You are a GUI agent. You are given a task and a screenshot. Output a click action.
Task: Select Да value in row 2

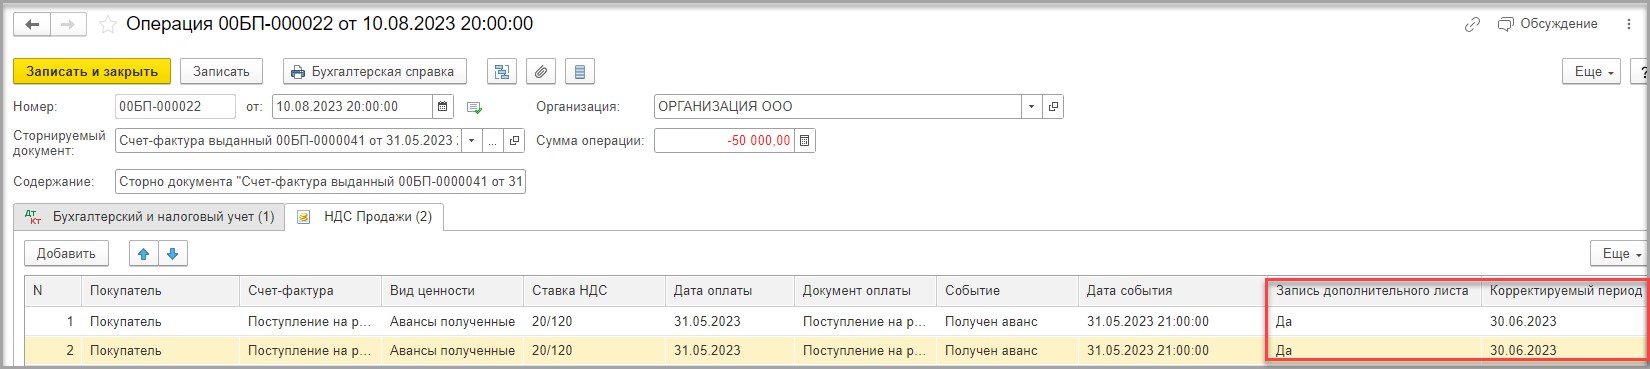tap(1374, 351)
